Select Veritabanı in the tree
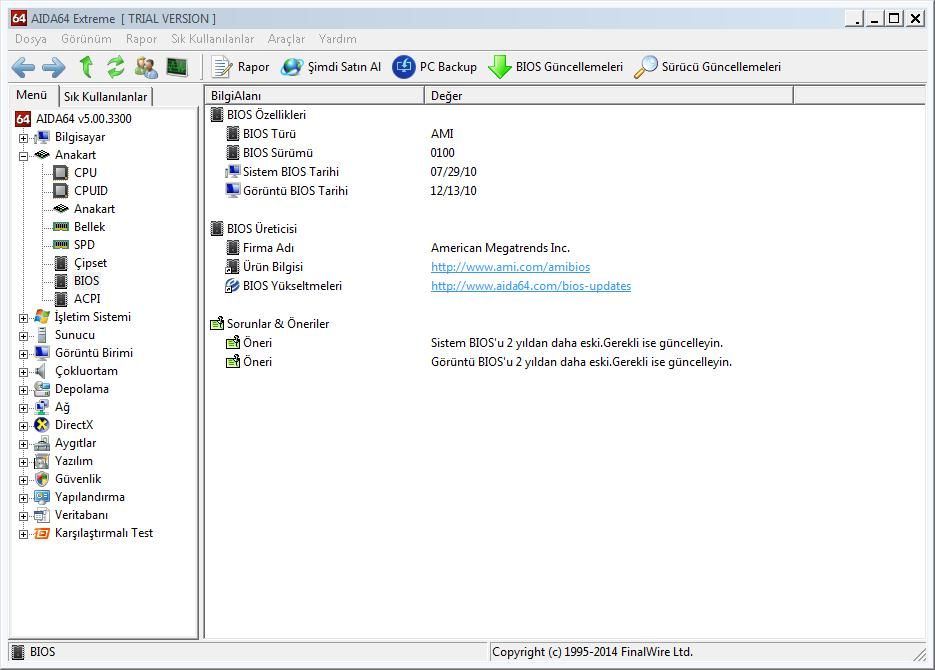Screen dimensions: 935x670 82,515
